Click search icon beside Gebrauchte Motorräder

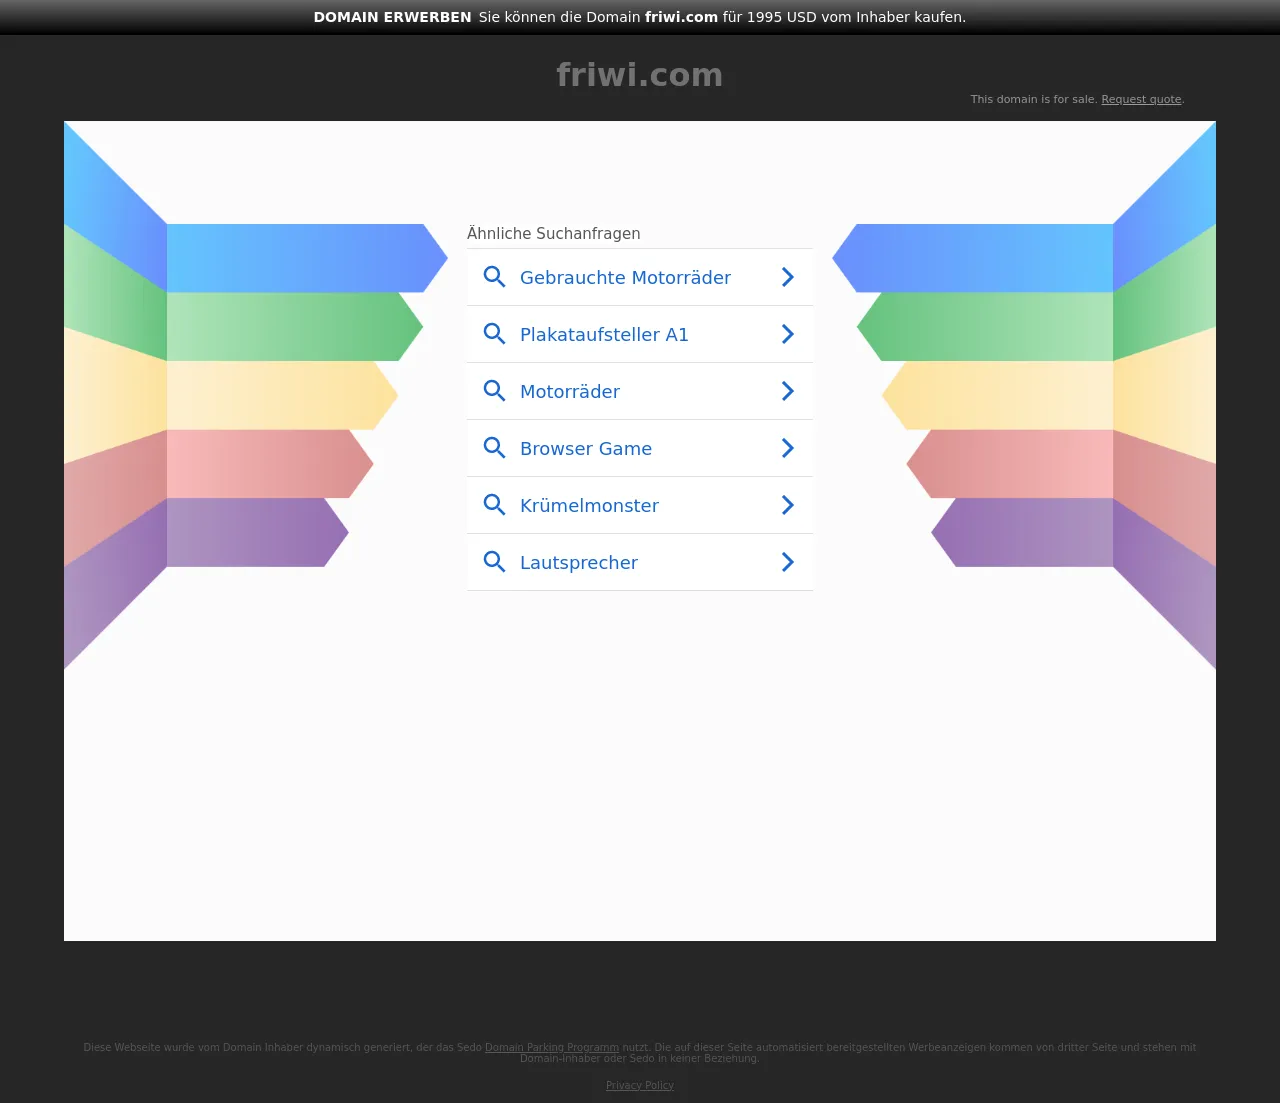(494, 277)
